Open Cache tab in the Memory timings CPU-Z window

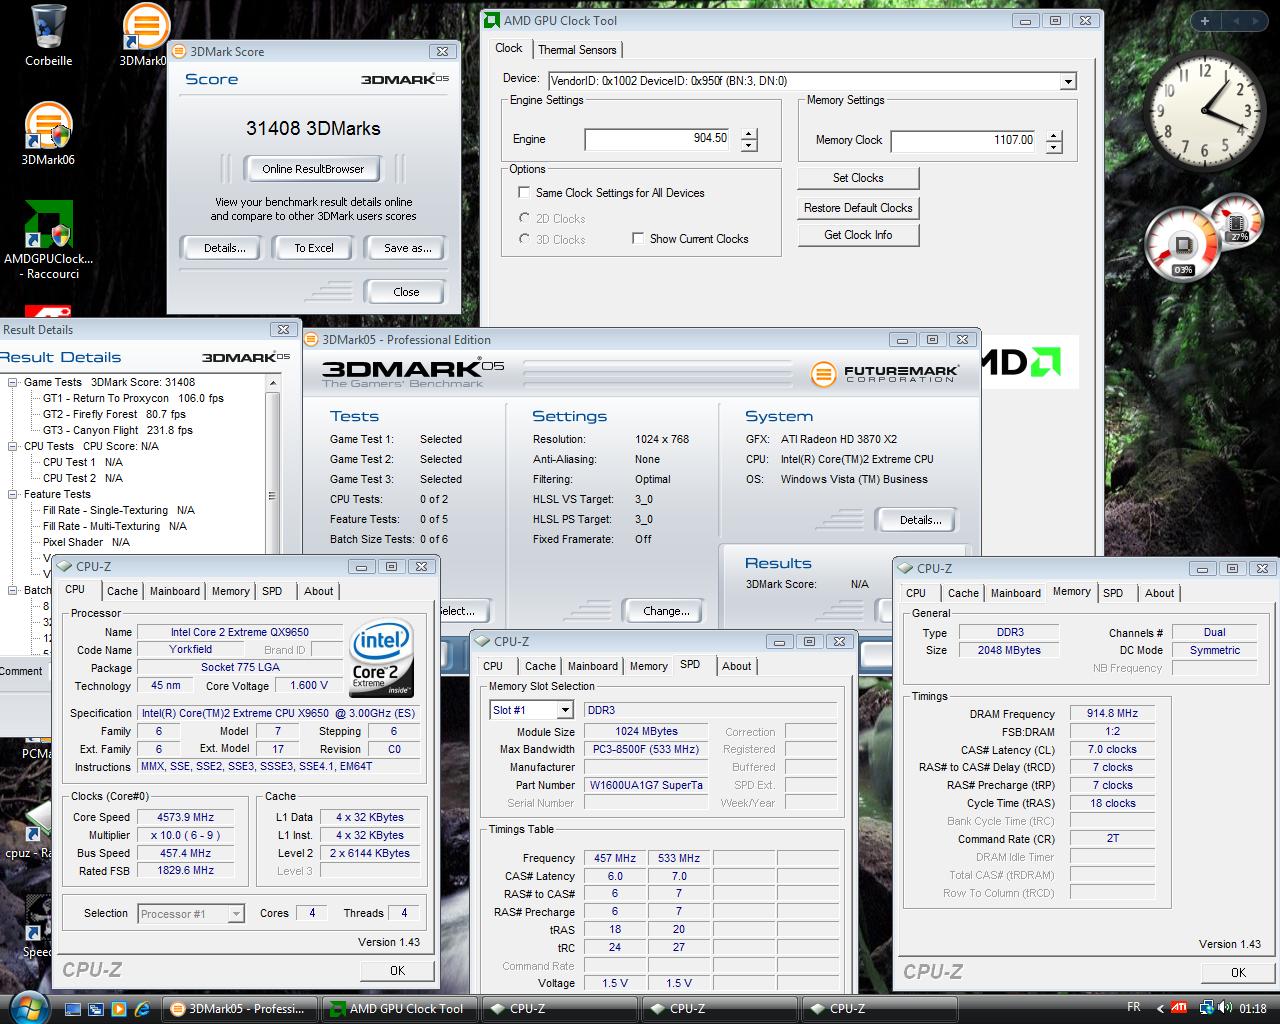pos(963,593)
